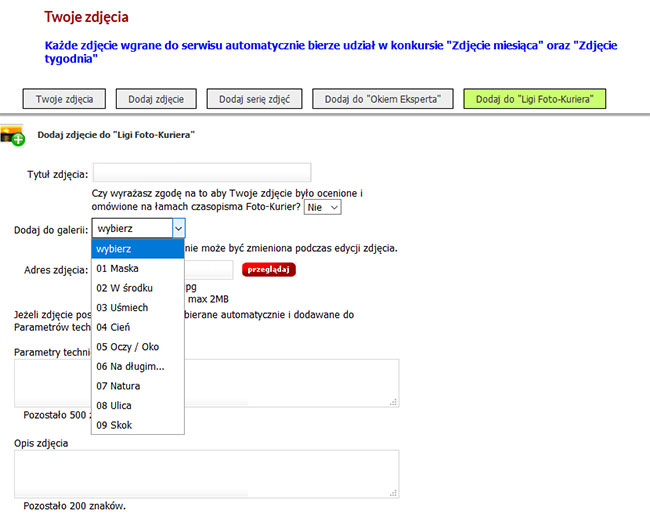Click inside the 'Opis zdjęcia' text area
Screen dimensions: 650x525
pos(206,474)
